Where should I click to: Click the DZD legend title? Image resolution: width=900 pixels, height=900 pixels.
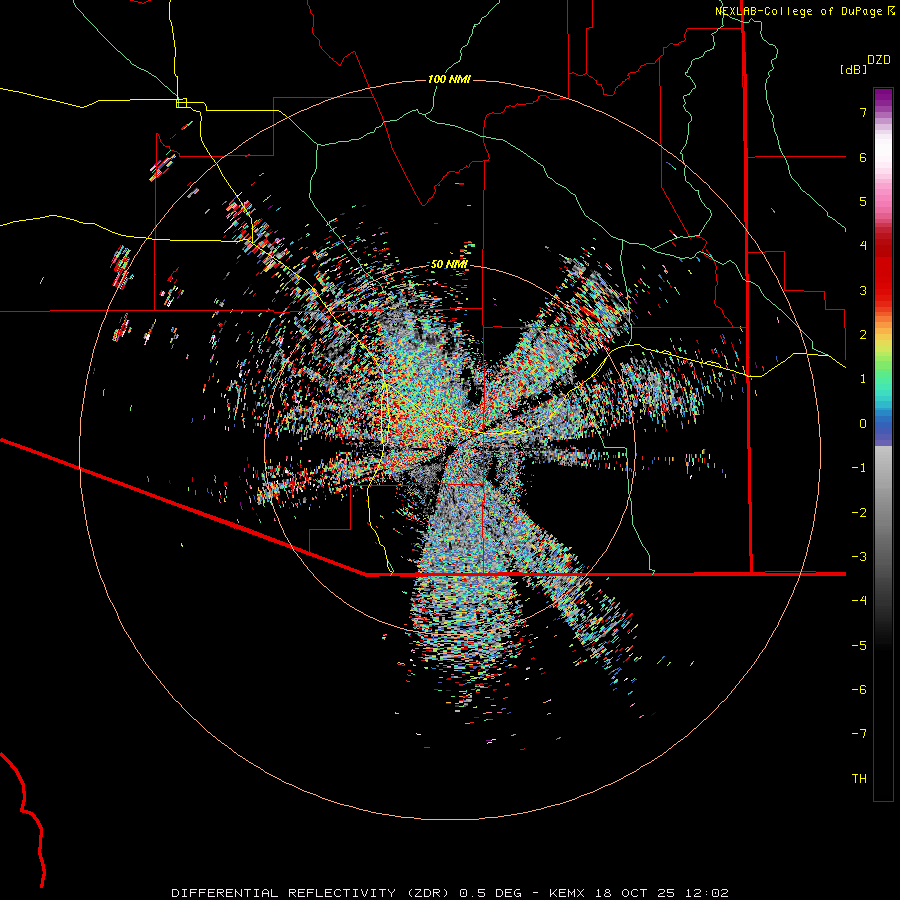pos(879,60)
